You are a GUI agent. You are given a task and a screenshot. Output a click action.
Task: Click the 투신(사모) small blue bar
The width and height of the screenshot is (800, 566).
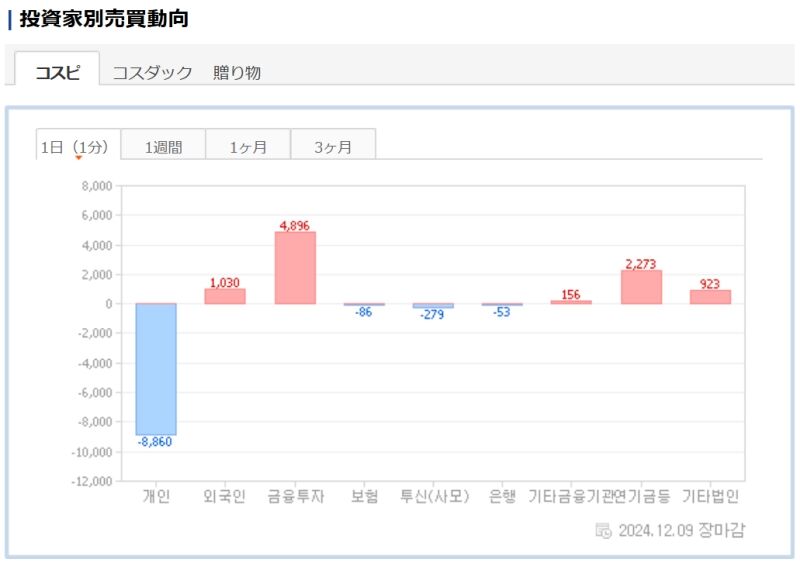(x=433, y=306)
